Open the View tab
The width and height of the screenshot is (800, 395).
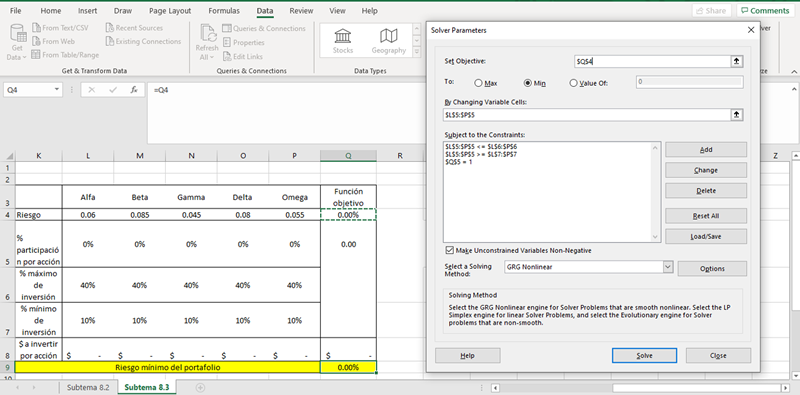click(337, 11)
